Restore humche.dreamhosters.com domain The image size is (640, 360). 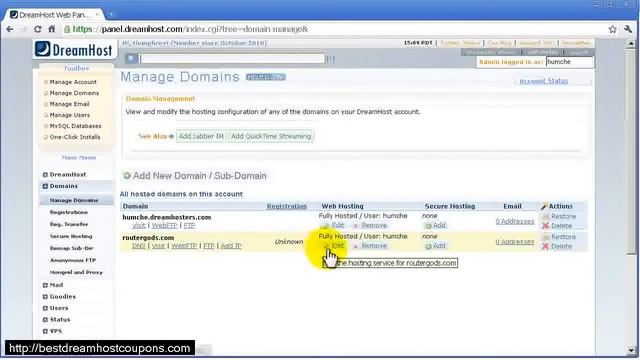[559, 217]
